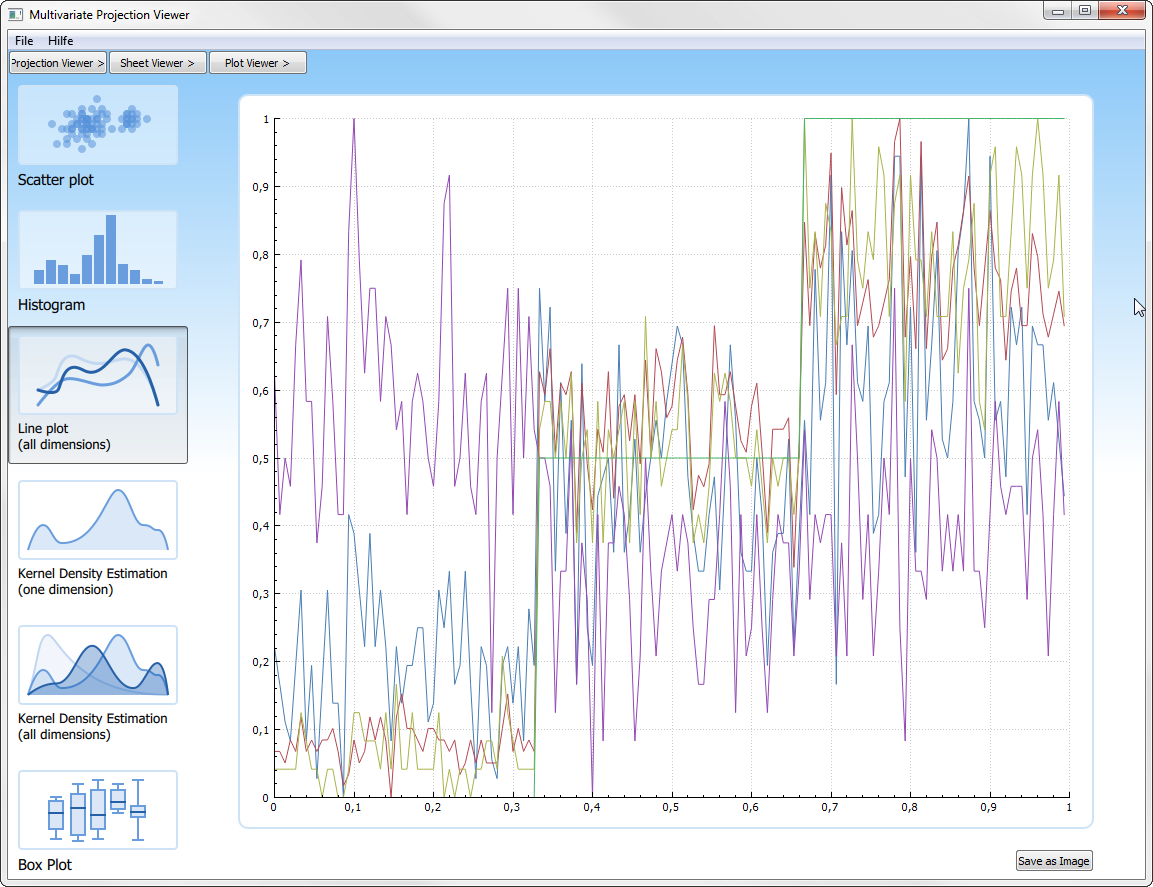The height and width of the screenshot is (887, 1153).
Task: Open the File menu
Action: 24,41
